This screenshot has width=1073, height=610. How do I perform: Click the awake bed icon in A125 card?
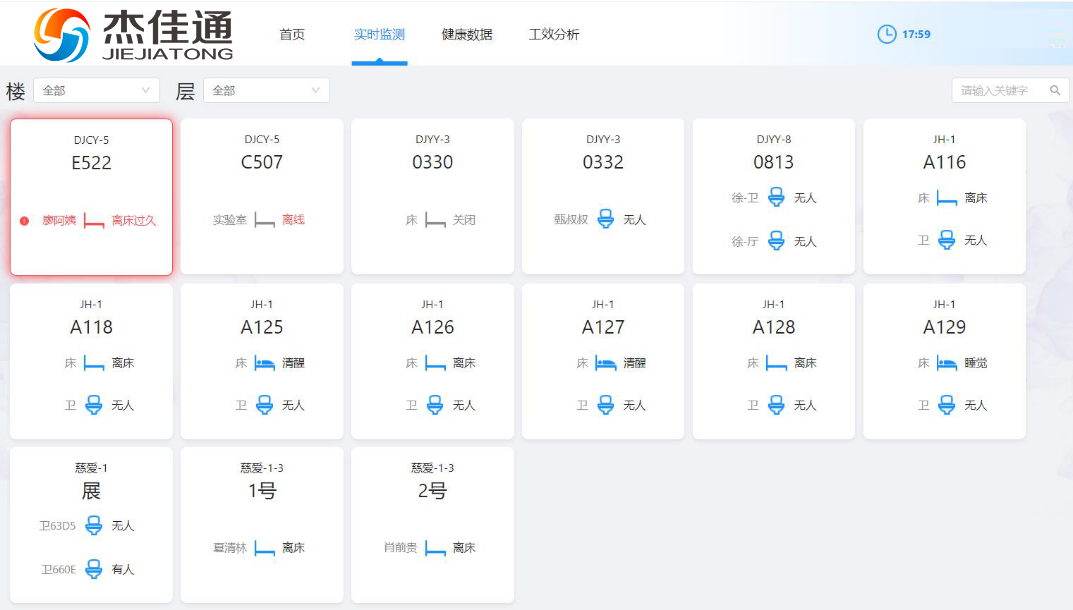(264, 363)
